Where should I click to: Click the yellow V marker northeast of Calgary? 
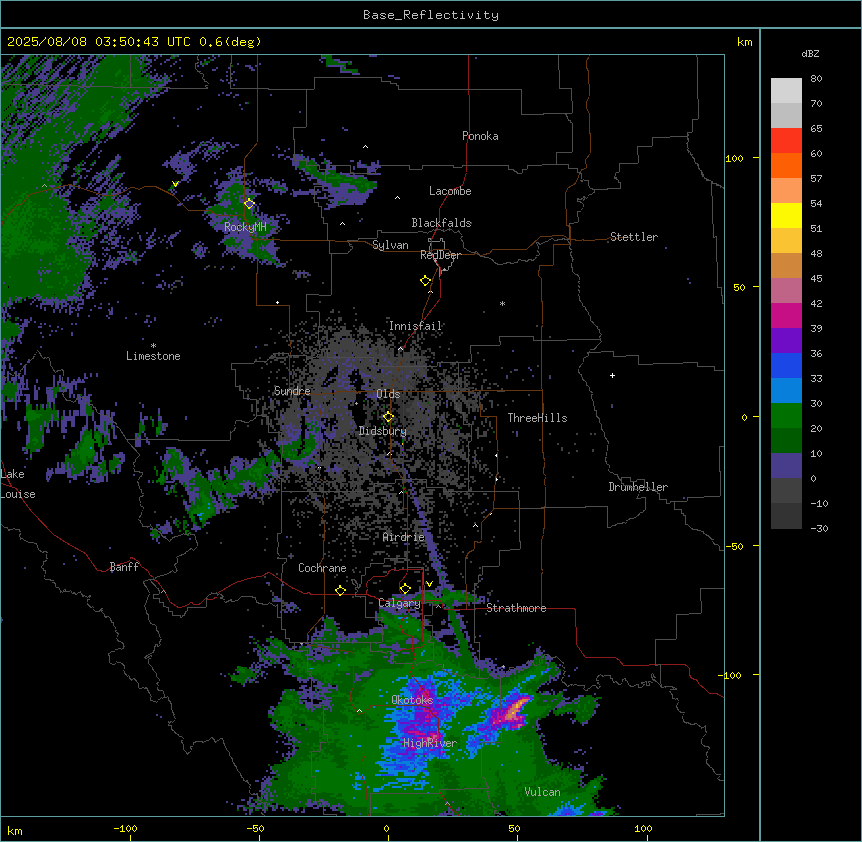coord(429,584)
